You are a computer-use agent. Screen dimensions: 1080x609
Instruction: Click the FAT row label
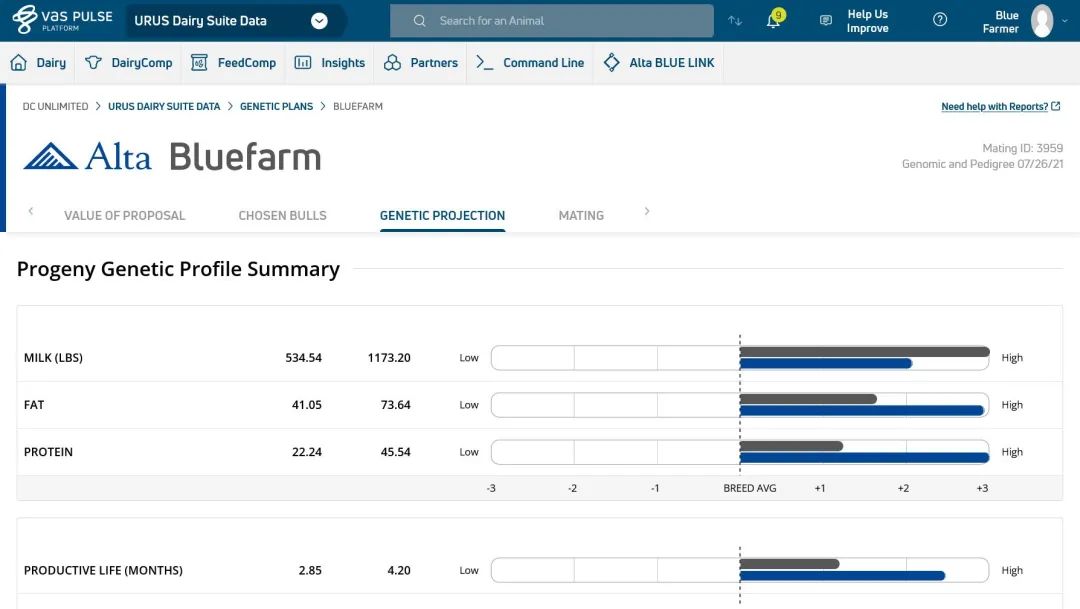point(34,404)
